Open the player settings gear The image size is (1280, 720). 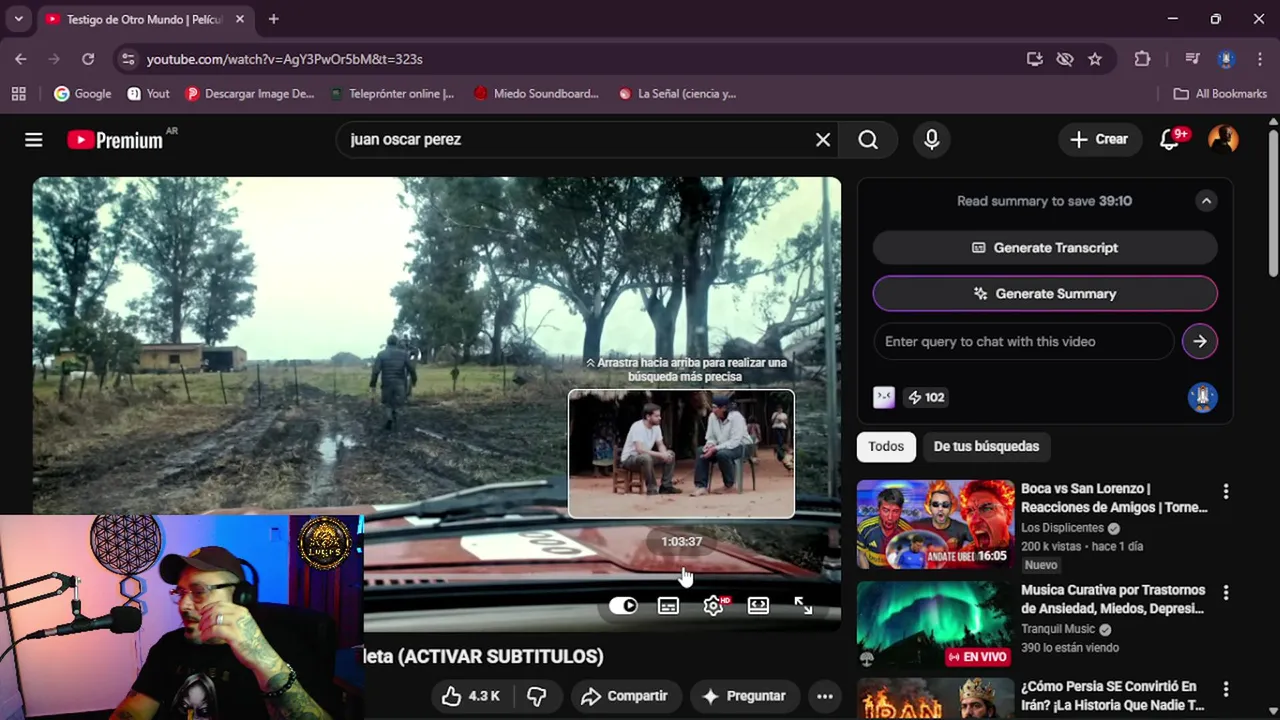point(714,605)
